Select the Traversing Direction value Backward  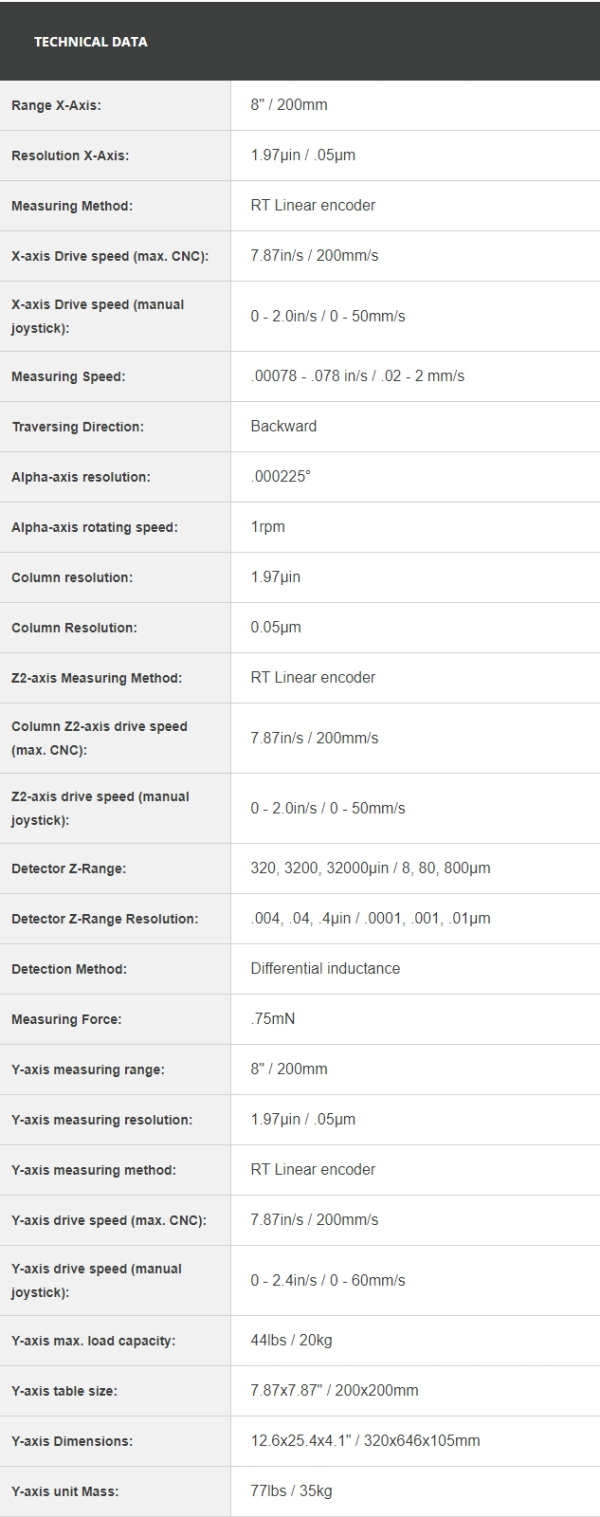pyautogui.click(x=283, y=426)
